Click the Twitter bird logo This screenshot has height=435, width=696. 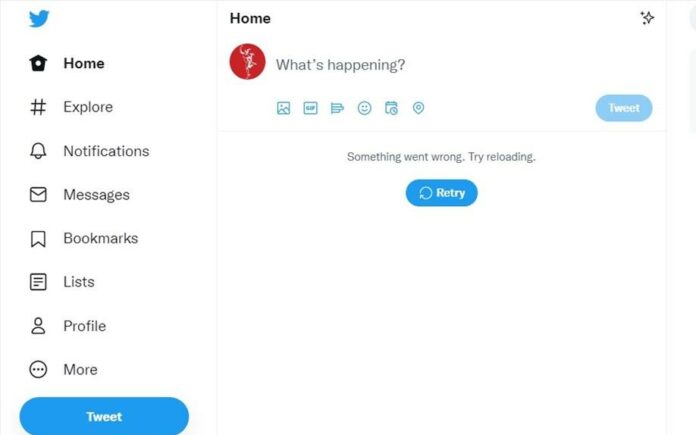pyautogui.click(x=39, y=19)
